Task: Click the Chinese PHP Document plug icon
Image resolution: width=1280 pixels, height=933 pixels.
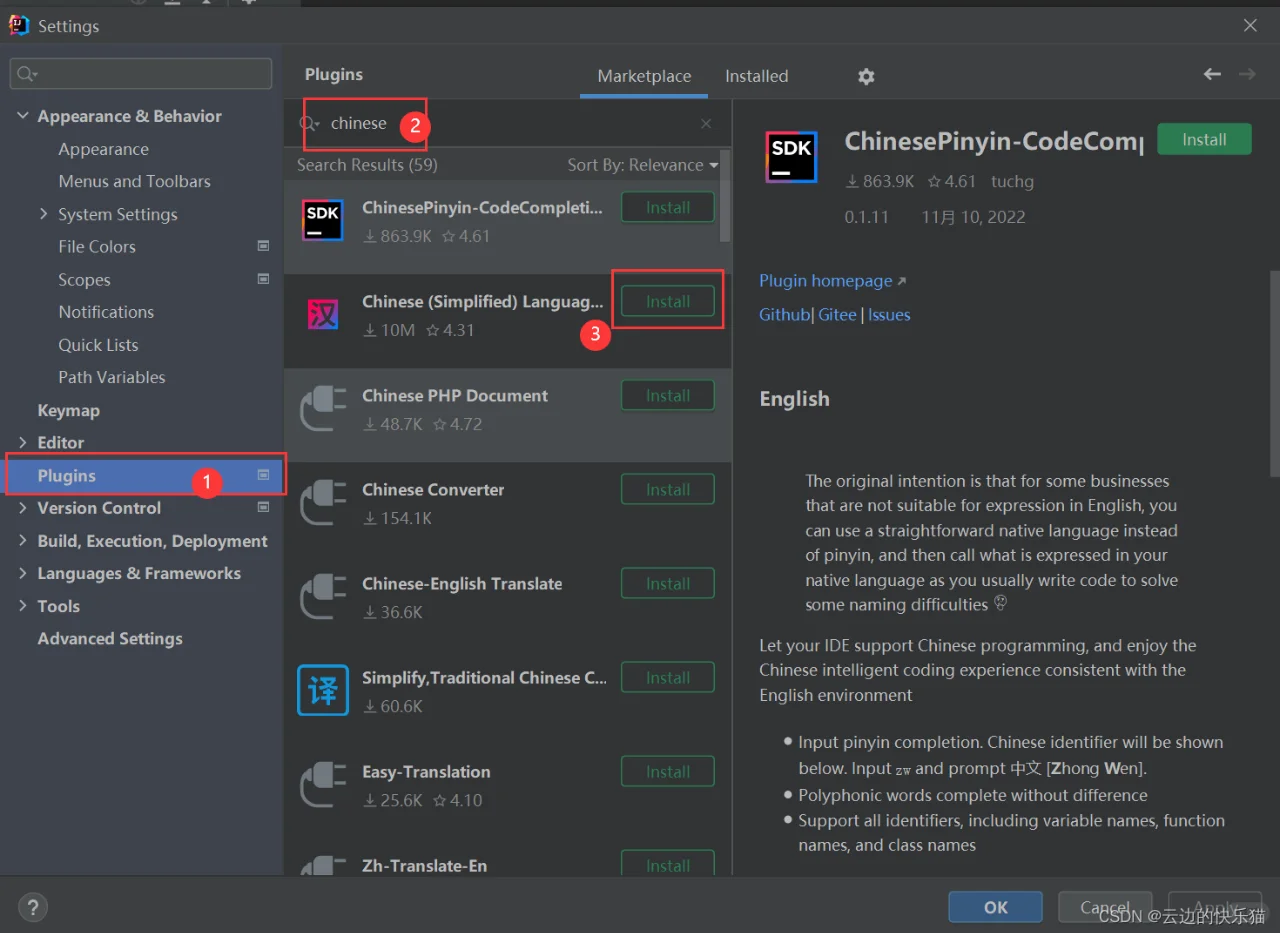Action: [322, 409]
